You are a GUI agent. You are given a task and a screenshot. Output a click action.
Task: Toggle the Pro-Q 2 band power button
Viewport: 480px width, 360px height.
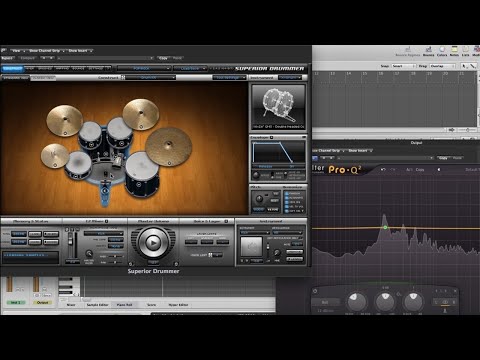tap(315, 291)
